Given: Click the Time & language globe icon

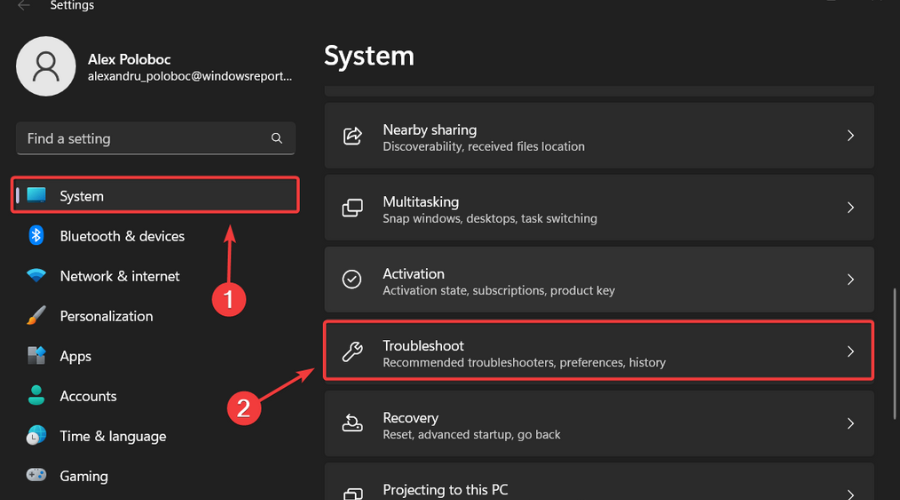Looking at the screenshot, I should (x=37, y=436).
